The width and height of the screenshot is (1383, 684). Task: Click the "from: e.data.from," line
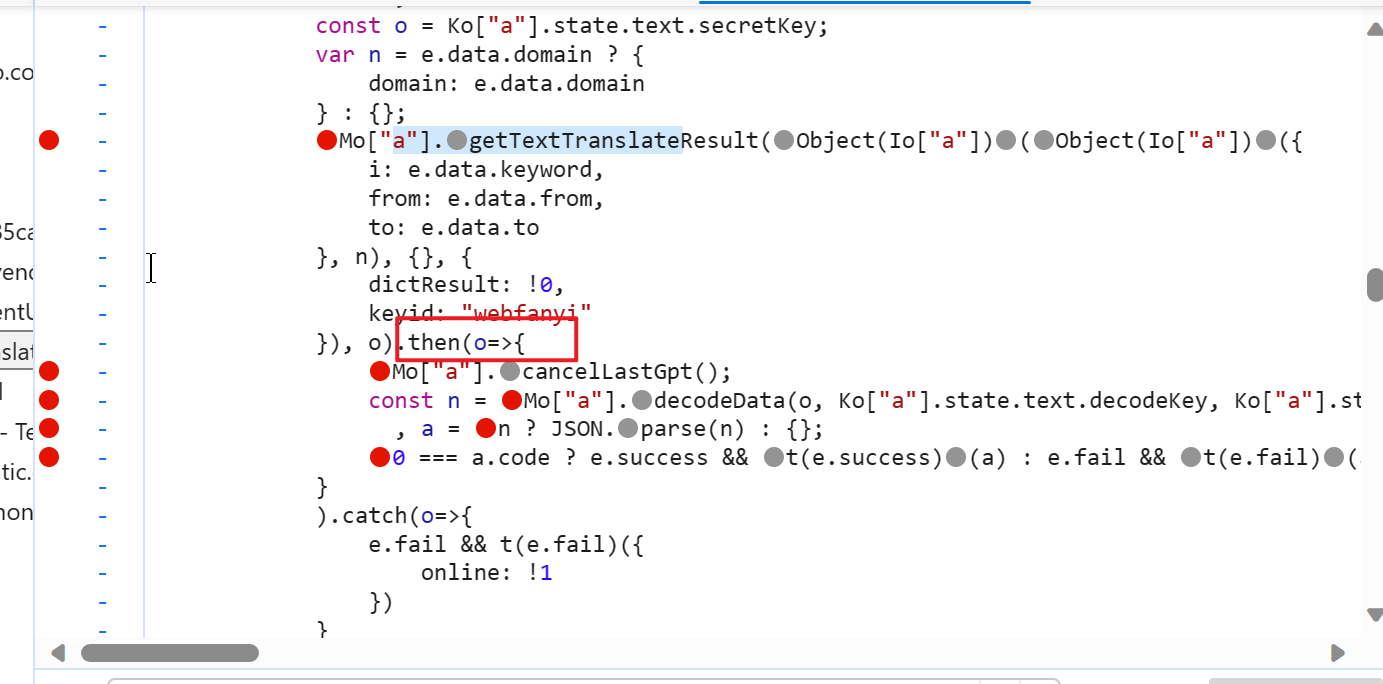[x=486, y=199]
